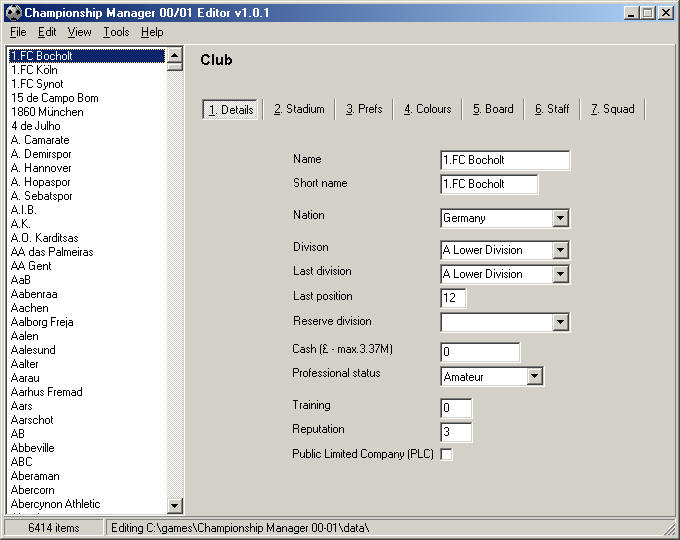Select A. Demirspor in club list
Viewport: 680px width, 540px height.
[x=87, y=154]
